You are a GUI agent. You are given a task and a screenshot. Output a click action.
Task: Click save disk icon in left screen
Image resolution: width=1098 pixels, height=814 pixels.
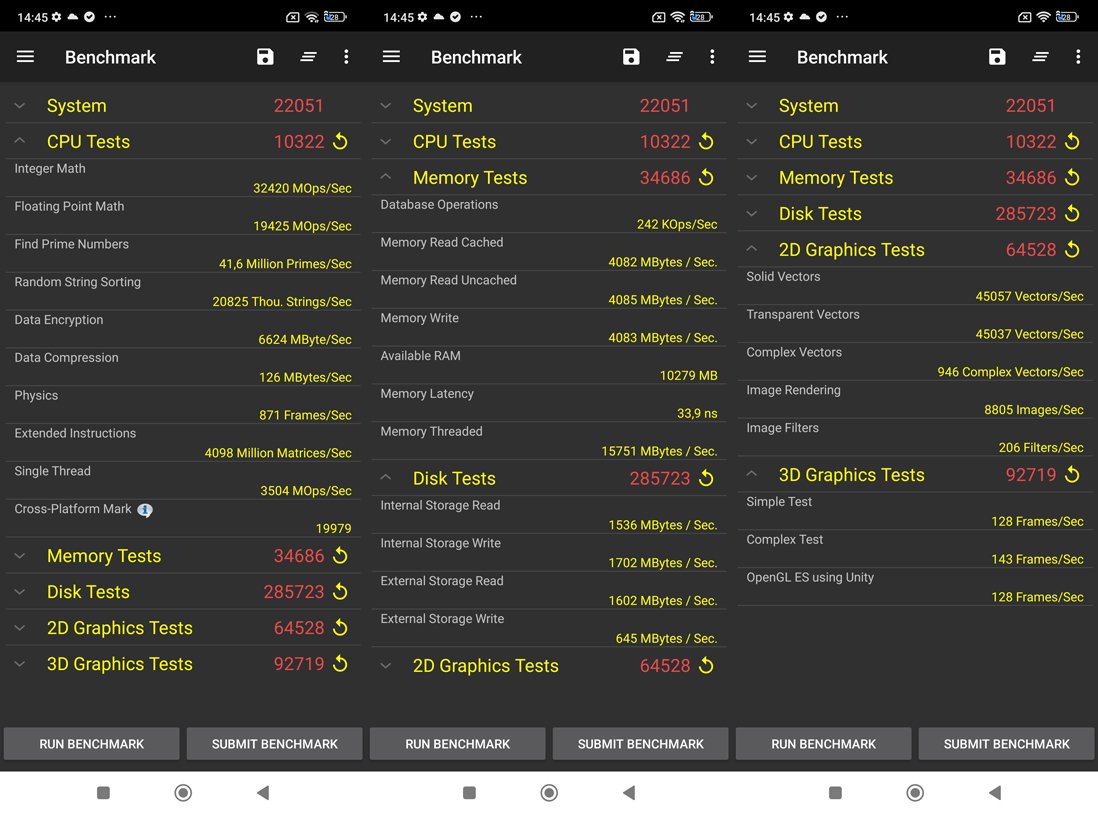[265, 57]
